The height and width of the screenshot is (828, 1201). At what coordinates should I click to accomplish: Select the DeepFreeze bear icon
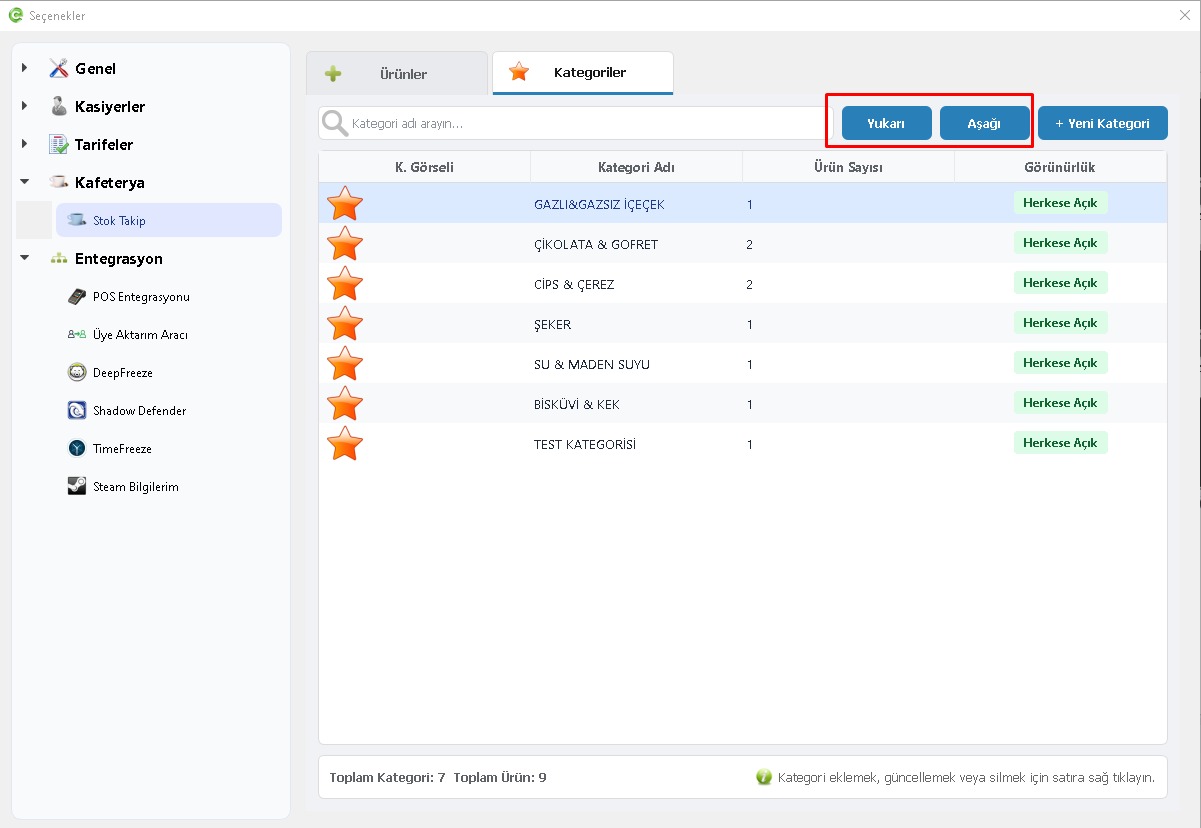[77, 373]
